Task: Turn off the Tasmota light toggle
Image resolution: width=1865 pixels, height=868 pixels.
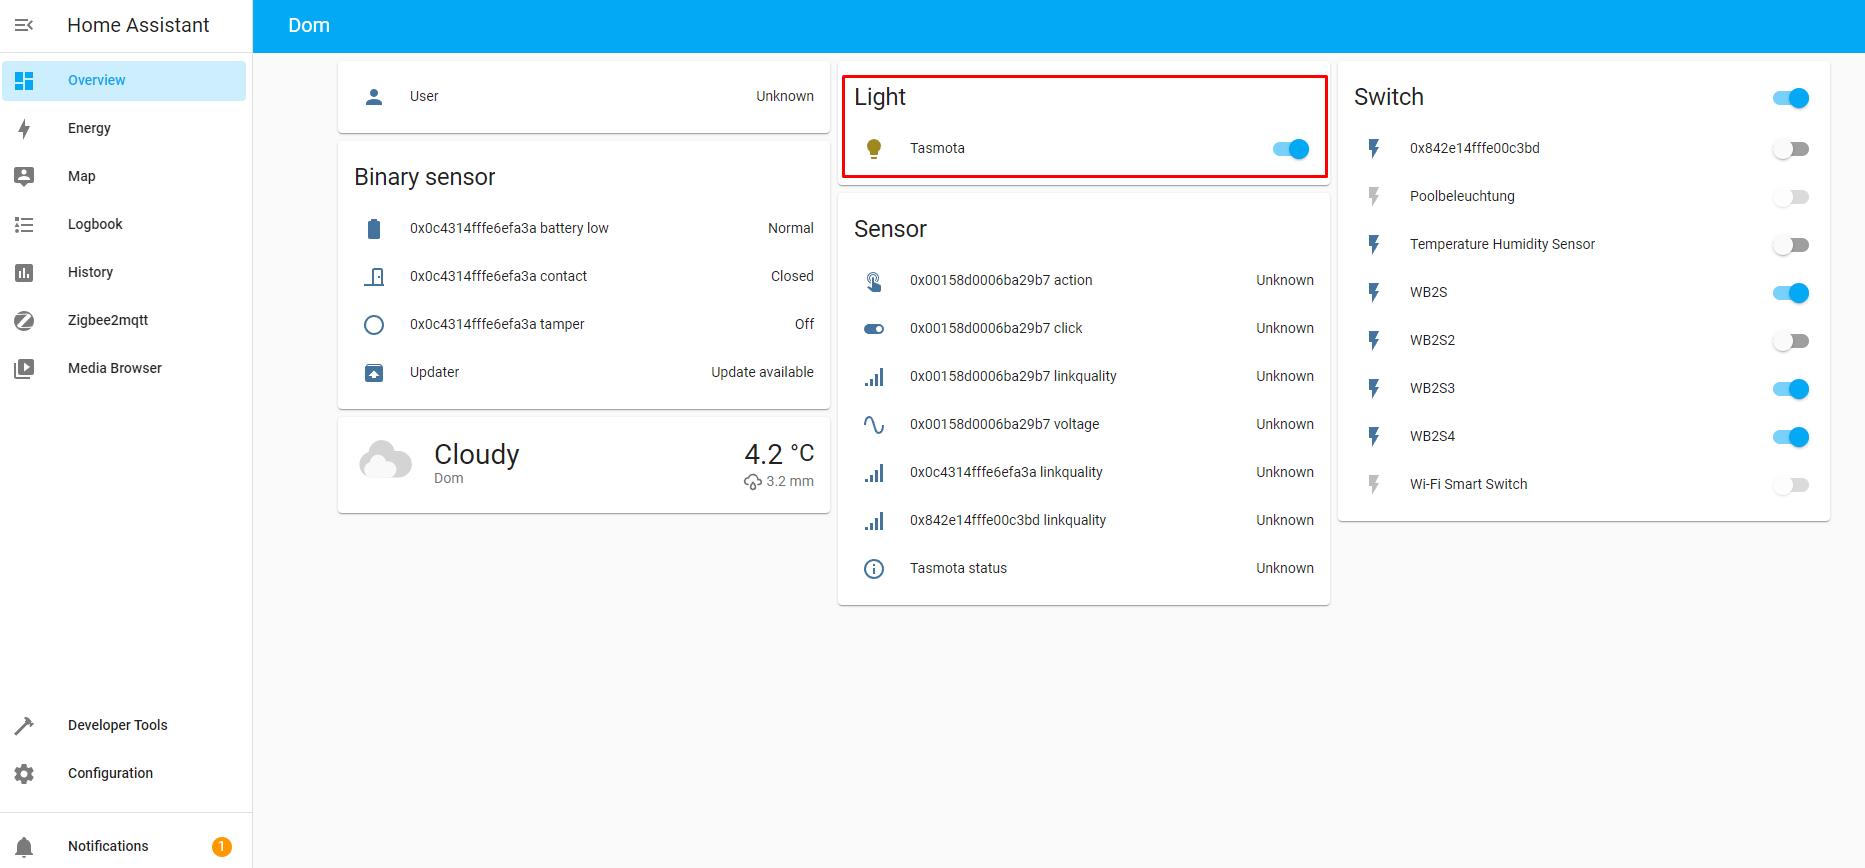Action: 1291,149
